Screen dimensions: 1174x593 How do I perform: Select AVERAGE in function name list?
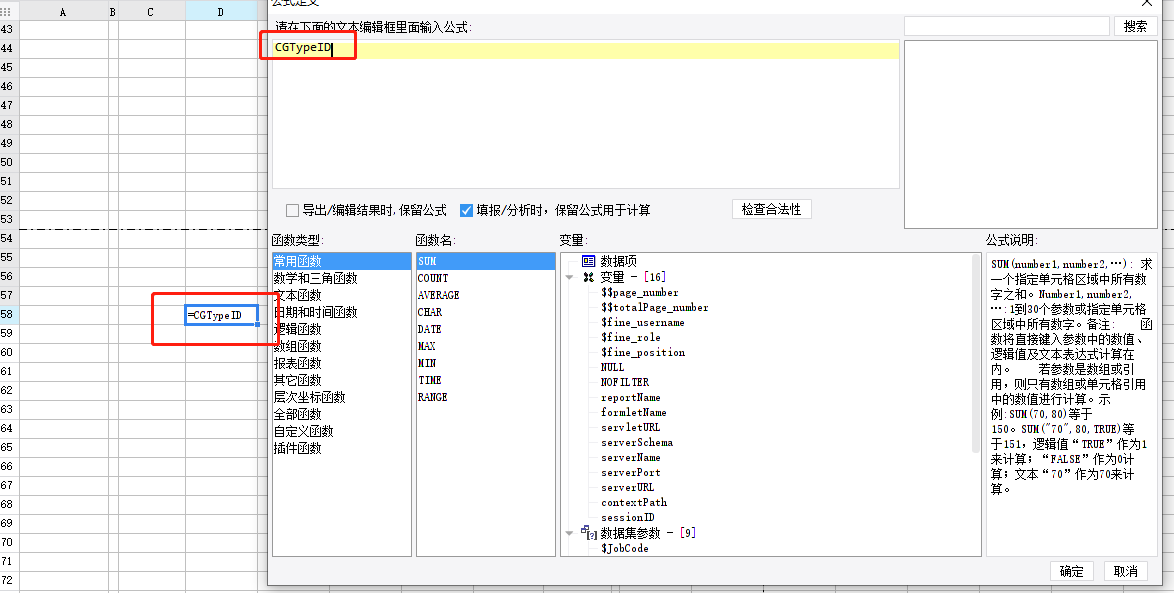click(486, 295)
